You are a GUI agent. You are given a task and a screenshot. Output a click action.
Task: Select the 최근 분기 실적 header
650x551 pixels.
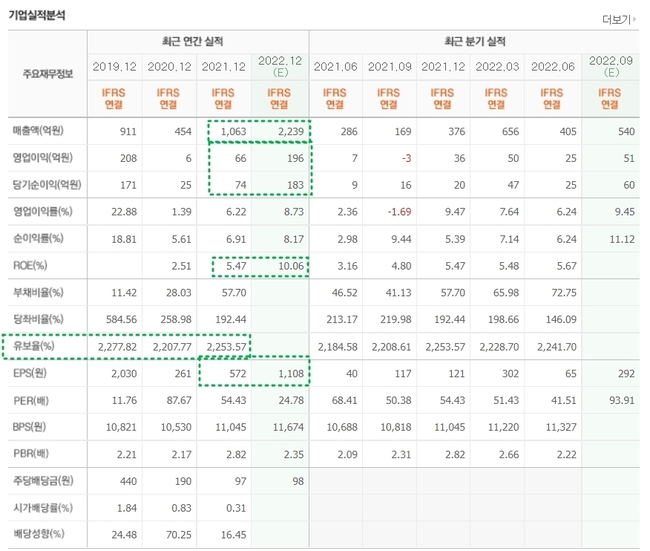[x=475, y=41]
